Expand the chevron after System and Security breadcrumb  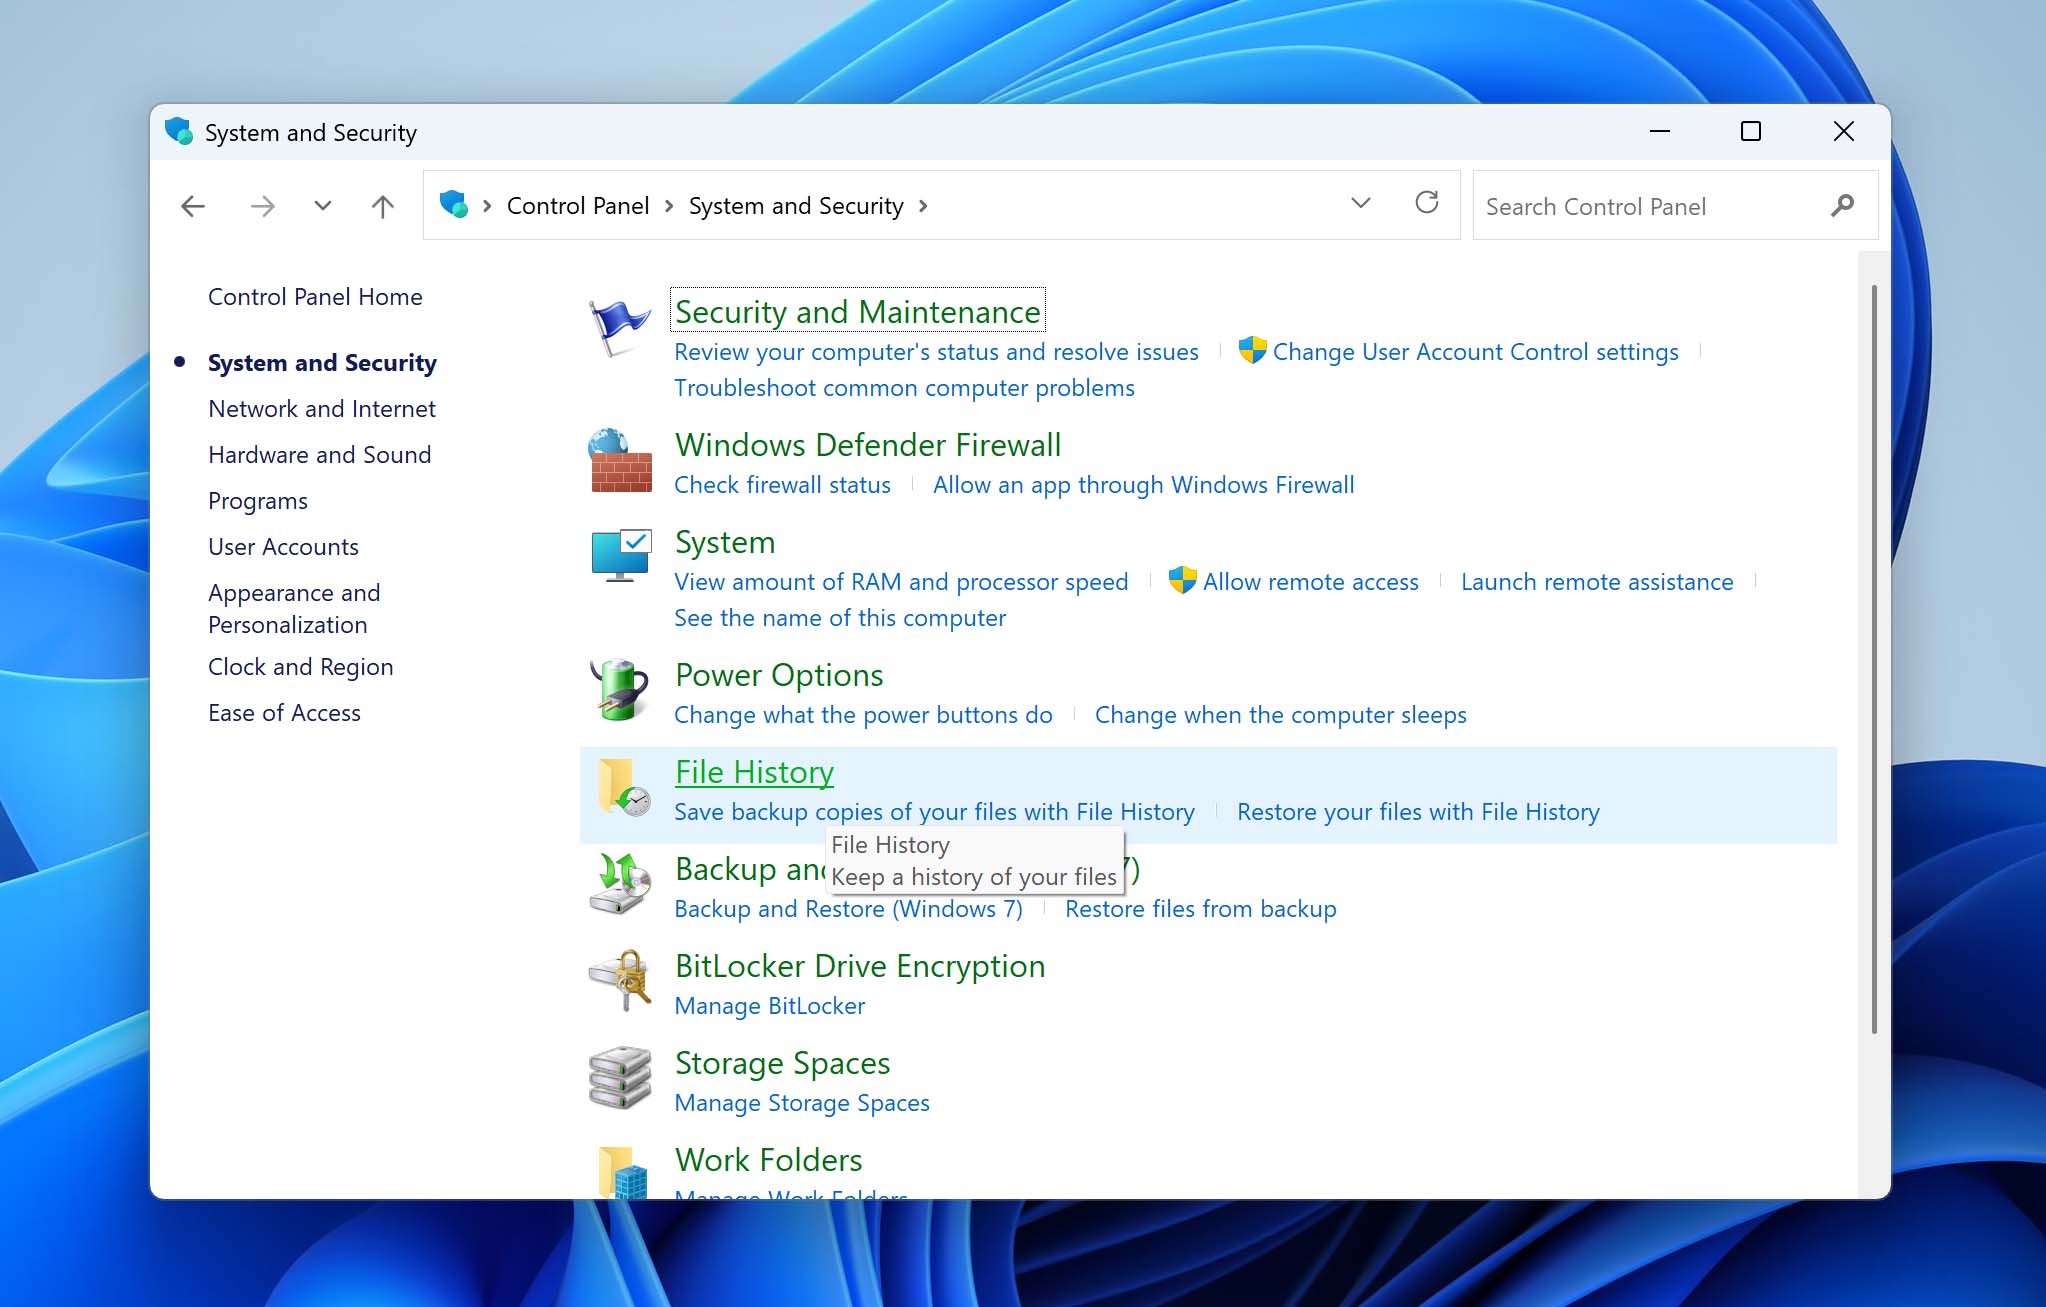923,206
